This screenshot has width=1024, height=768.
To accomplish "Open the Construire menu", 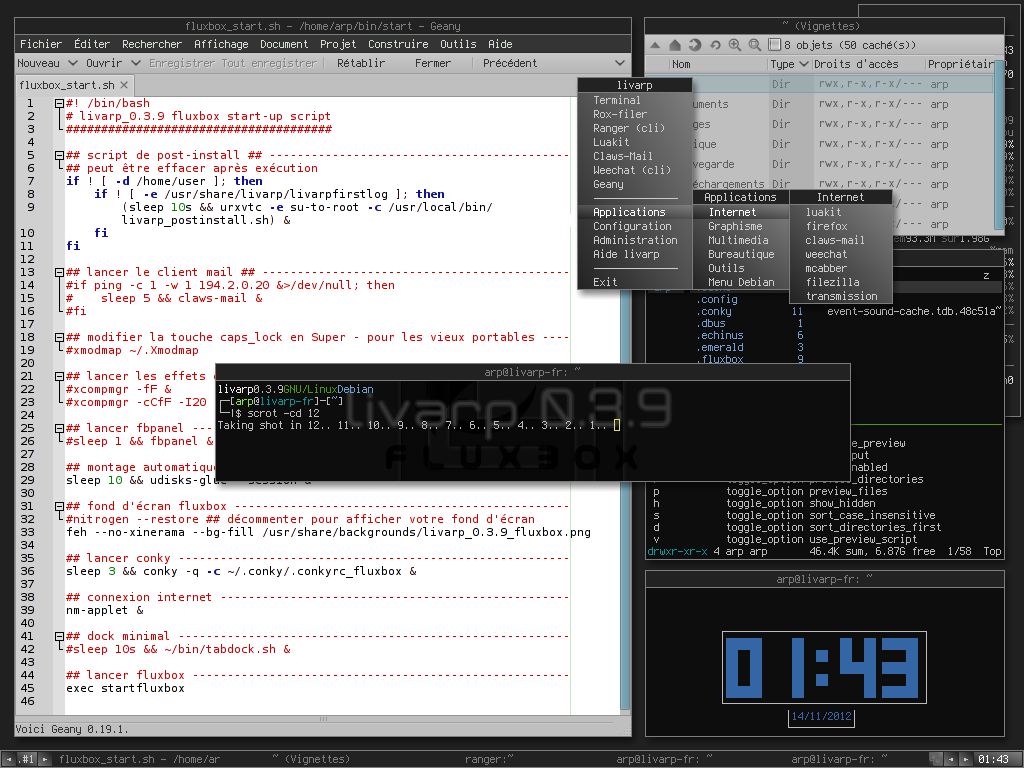I will tap(398, 44).
